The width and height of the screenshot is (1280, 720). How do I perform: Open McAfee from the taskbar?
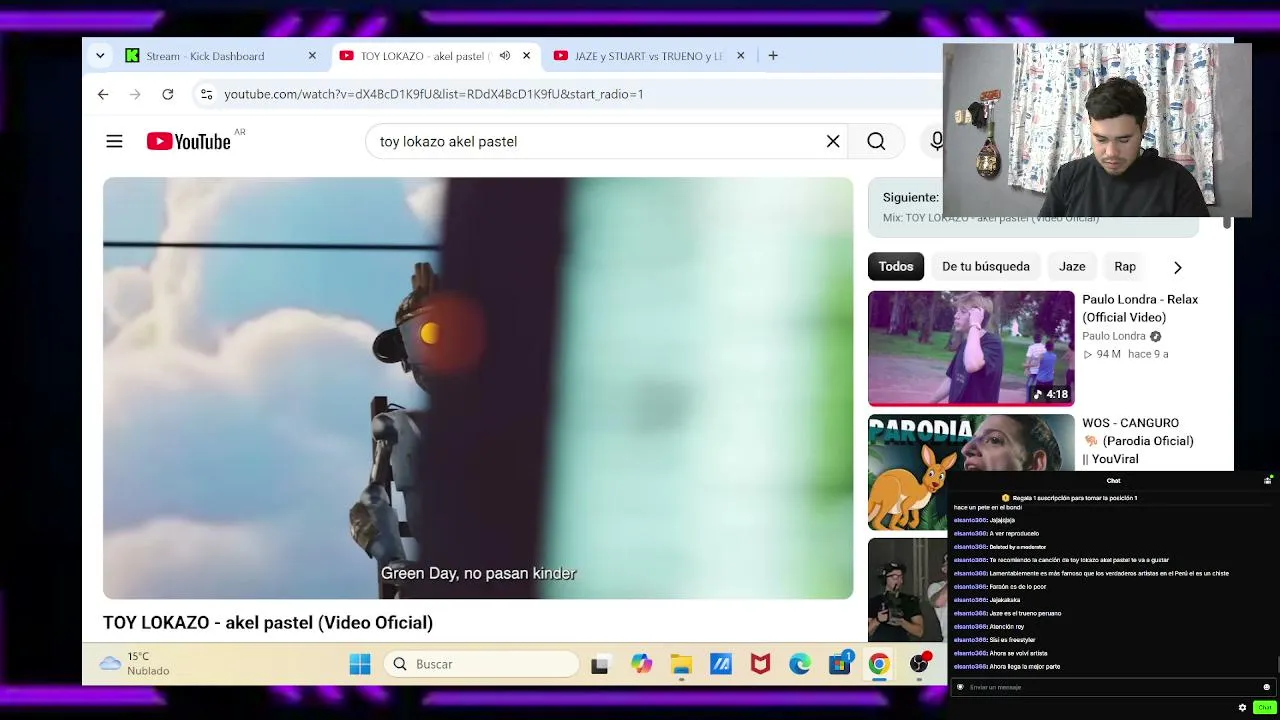click(760, 664)
